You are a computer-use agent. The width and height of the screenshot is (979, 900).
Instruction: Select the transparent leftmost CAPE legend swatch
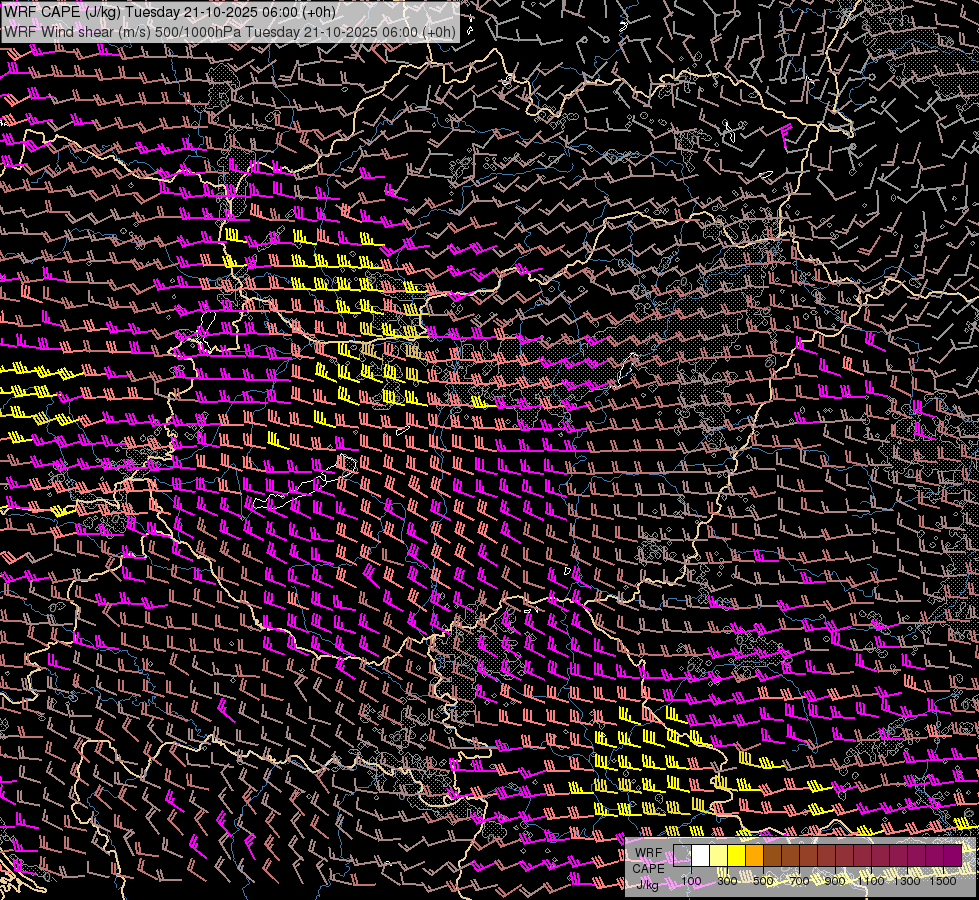tap(682, 855)
